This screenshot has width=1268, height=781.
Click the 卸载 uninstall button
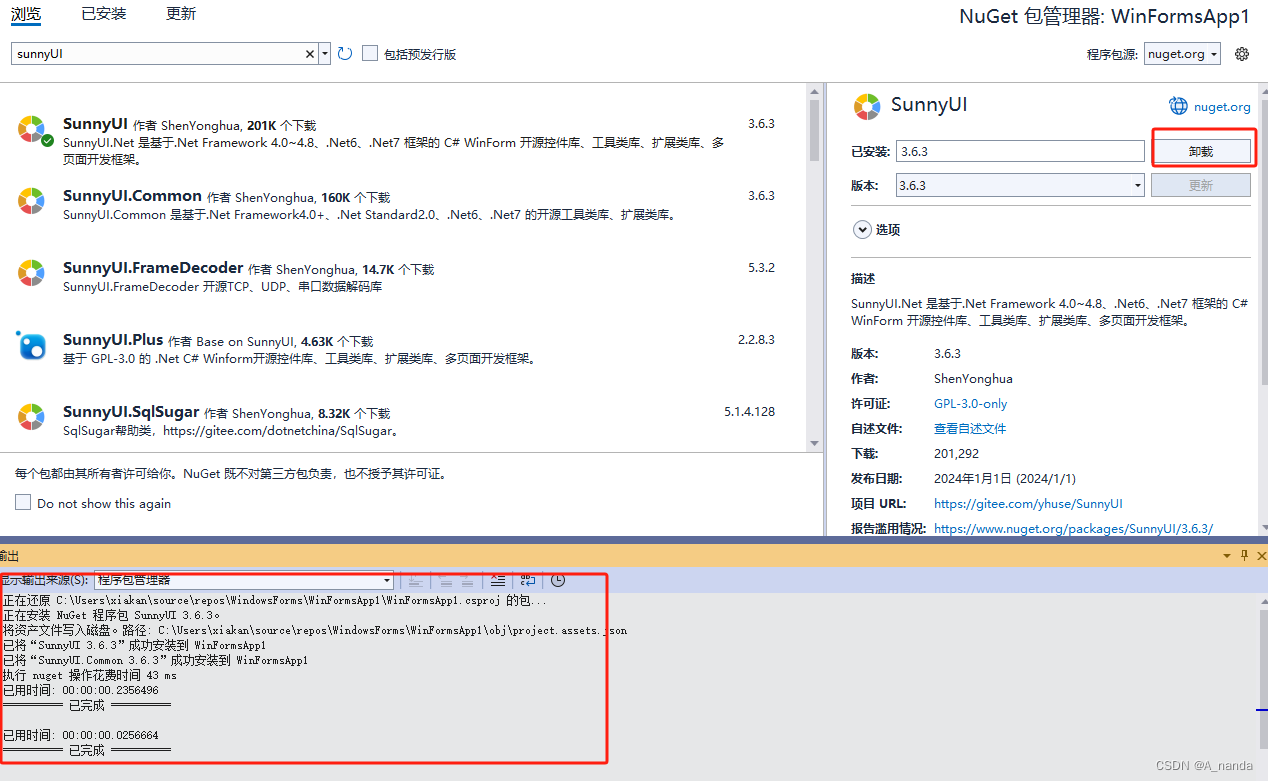pyautogui.click(x=1200, y=151)
